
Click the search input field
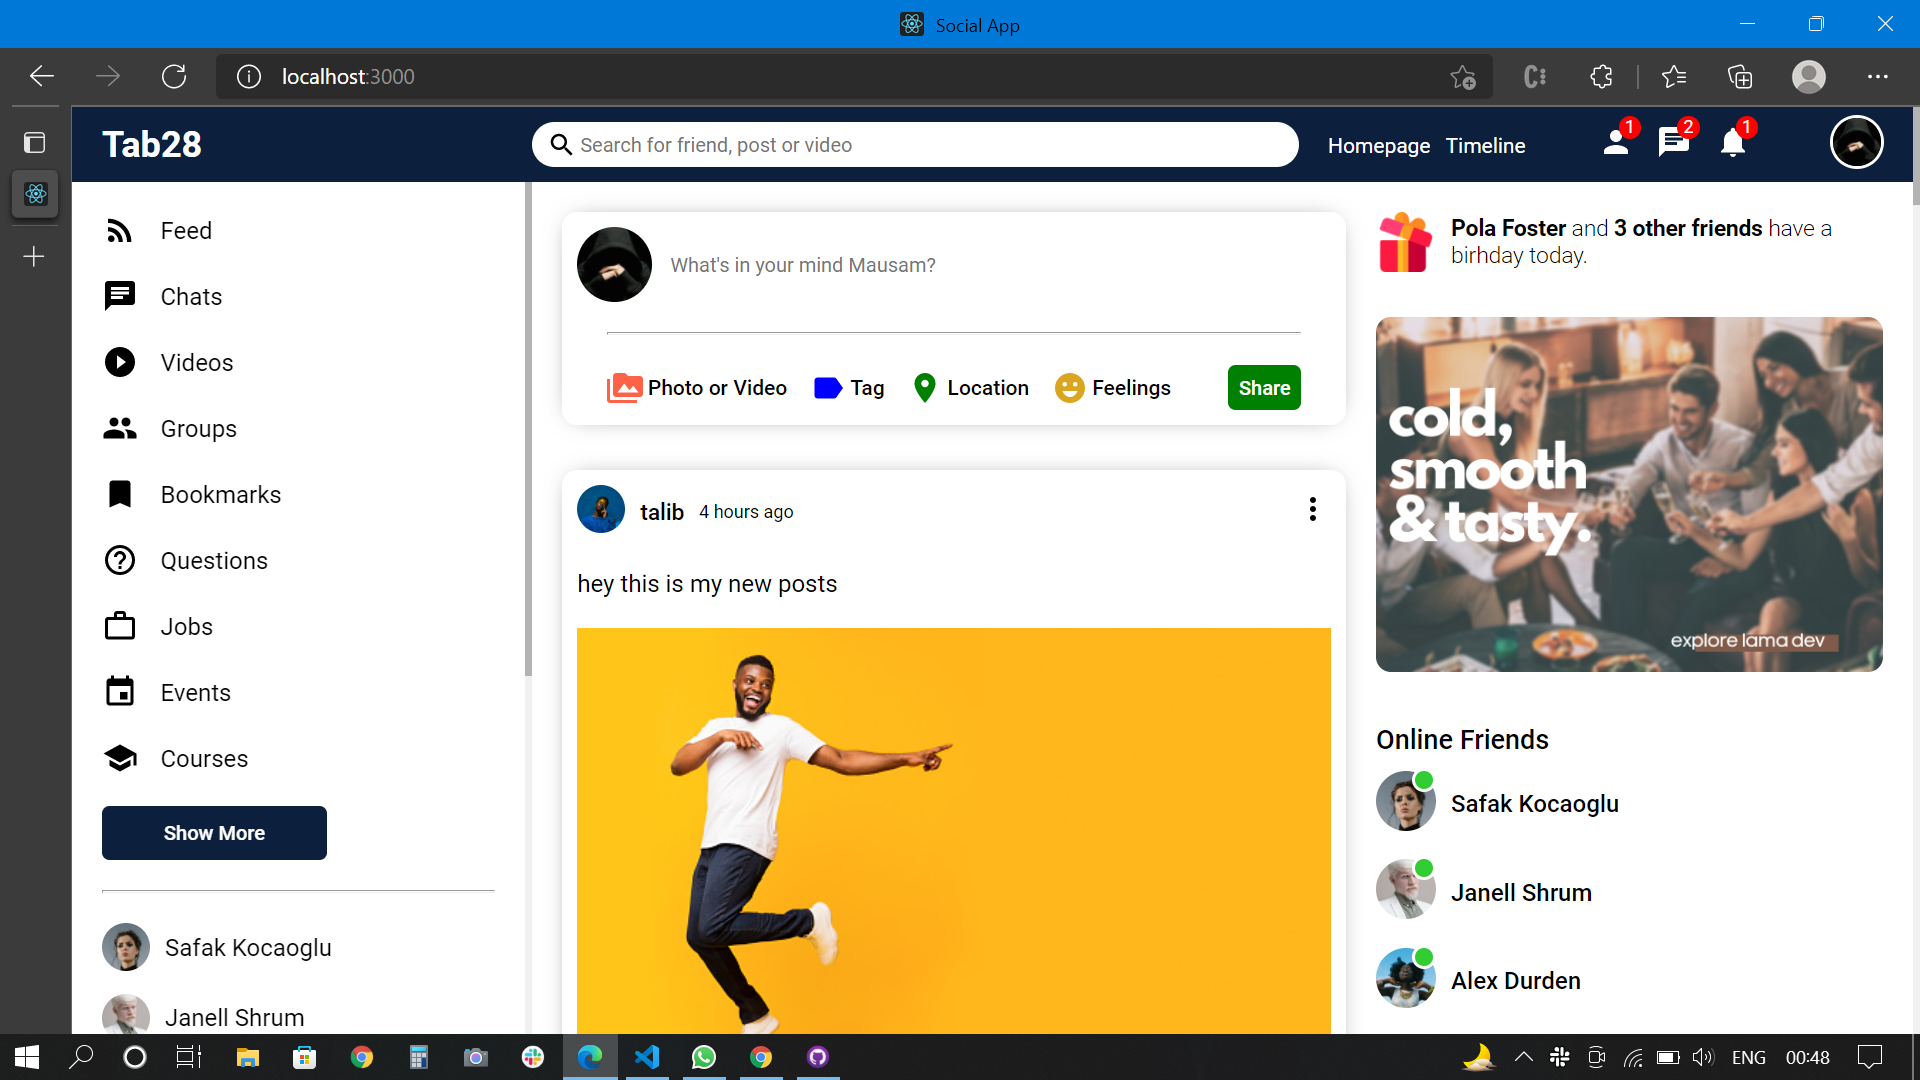pyautogui.click(x=913, y=144)
